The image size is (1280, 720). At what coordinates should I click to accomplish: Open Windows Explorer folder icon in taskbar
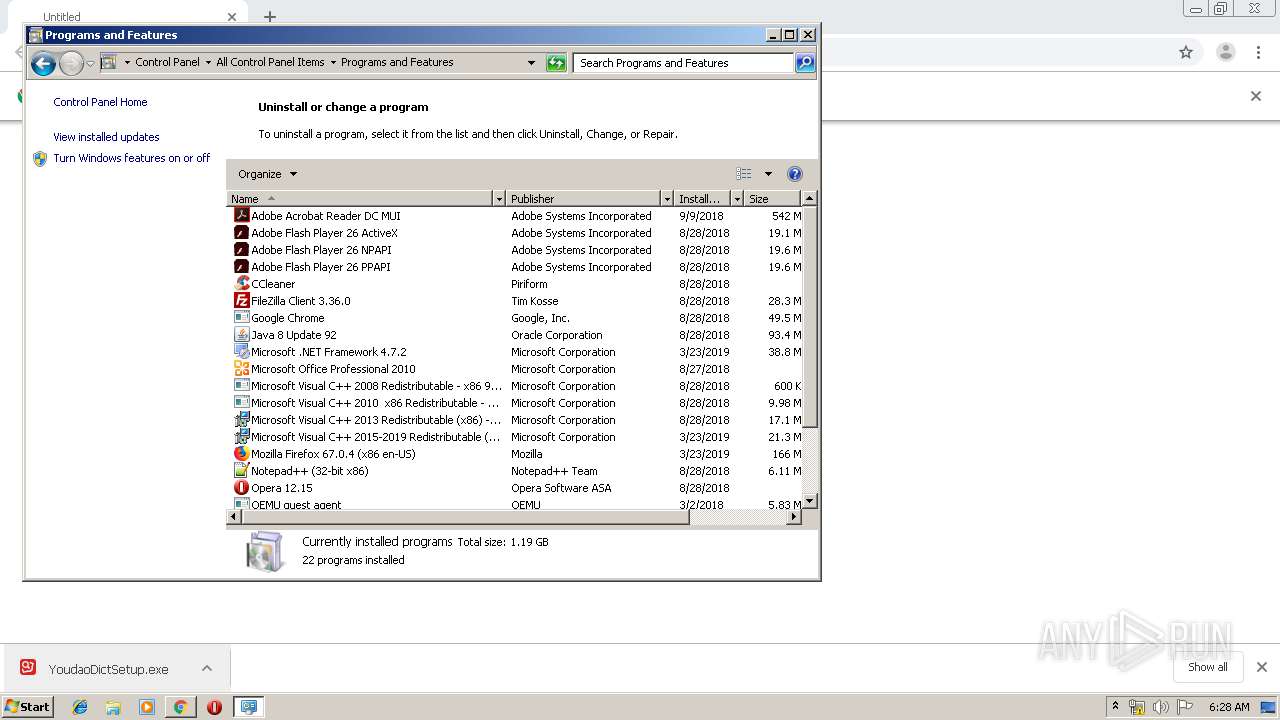tap(113, 707)
